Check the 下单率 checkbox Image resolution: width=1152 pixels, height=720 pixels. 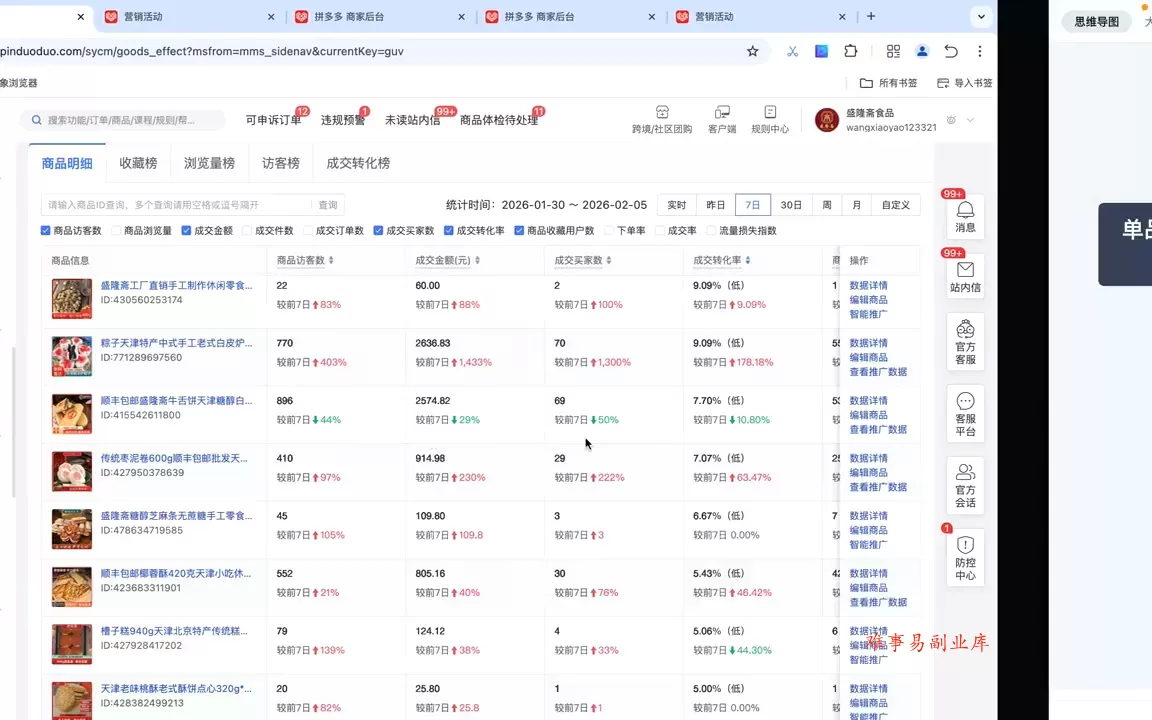pos(609,231)
